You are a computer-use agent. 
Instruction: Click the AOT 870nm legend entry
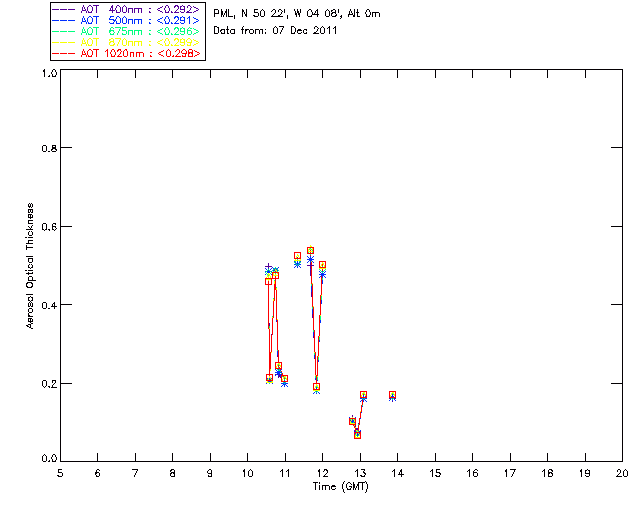[x=126, y=42]
